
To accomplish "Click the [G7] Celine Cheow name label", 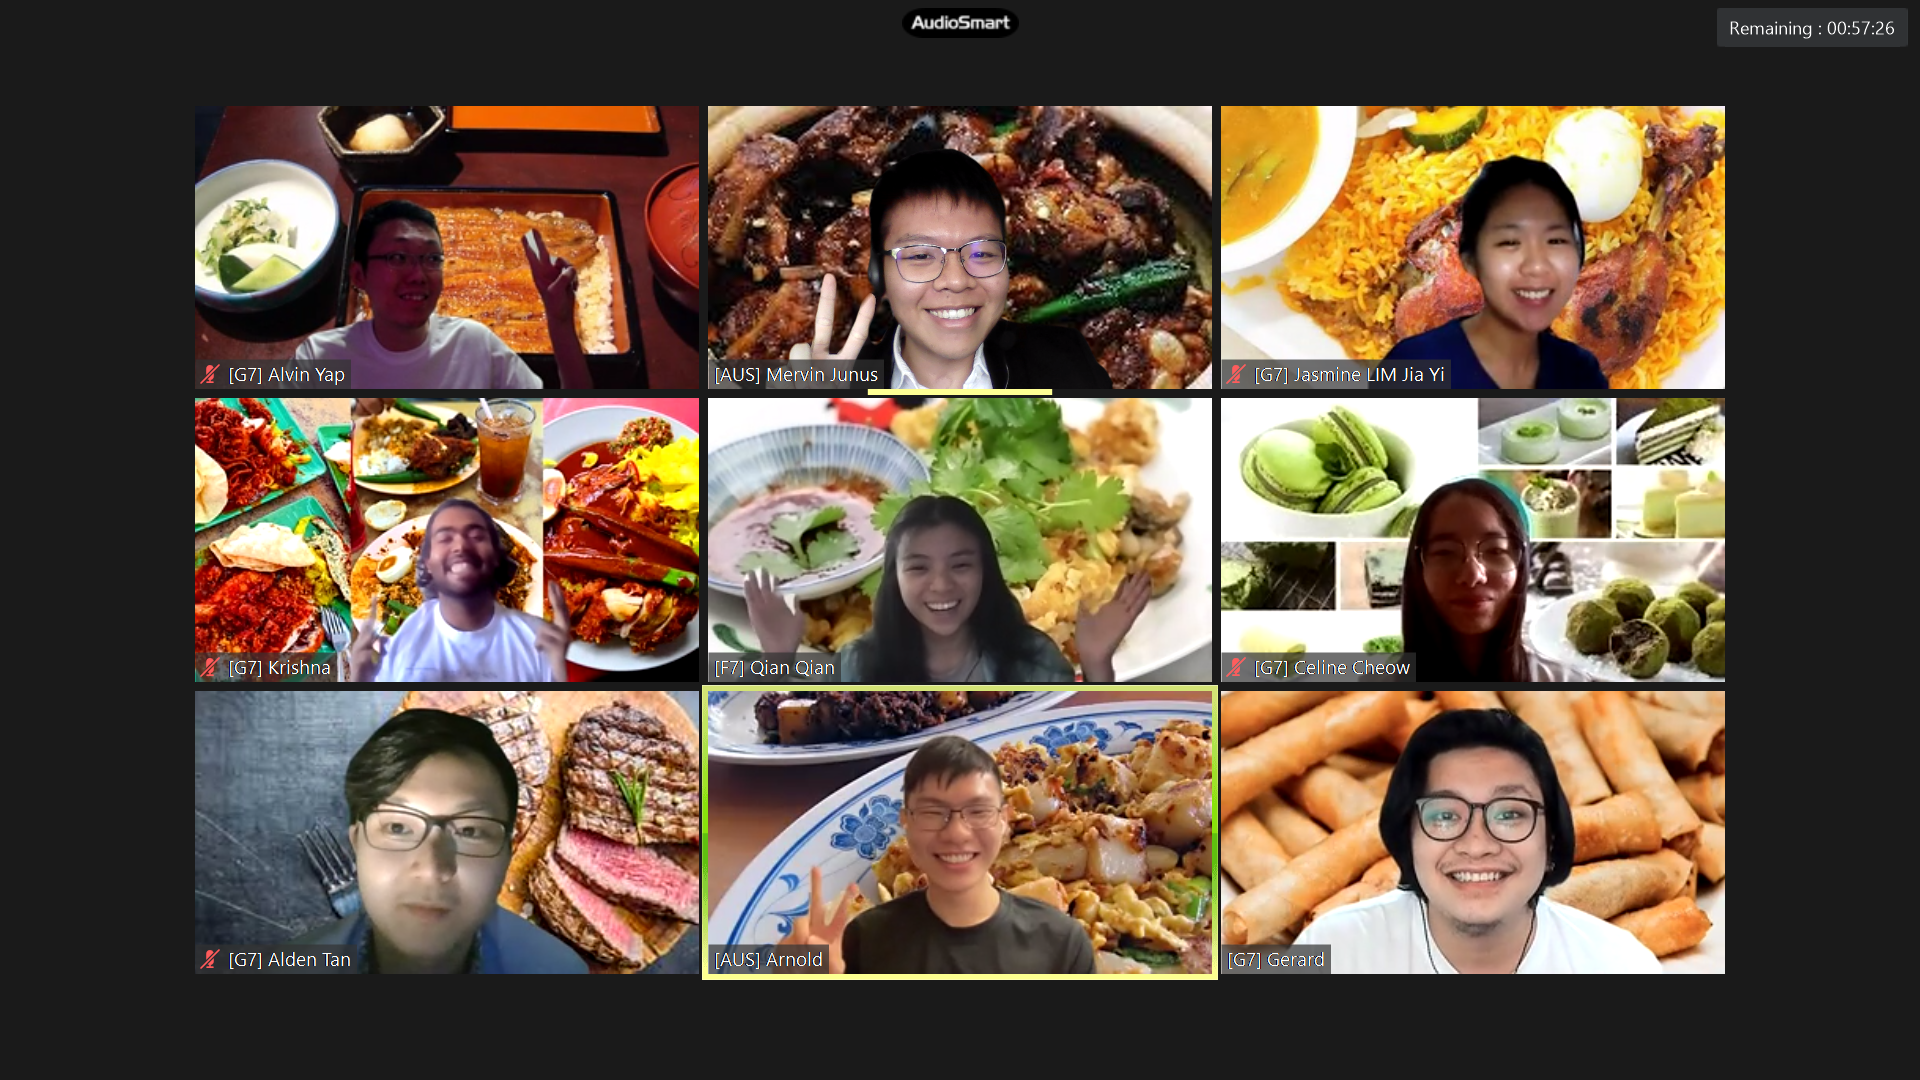I will pos(1332,668).
